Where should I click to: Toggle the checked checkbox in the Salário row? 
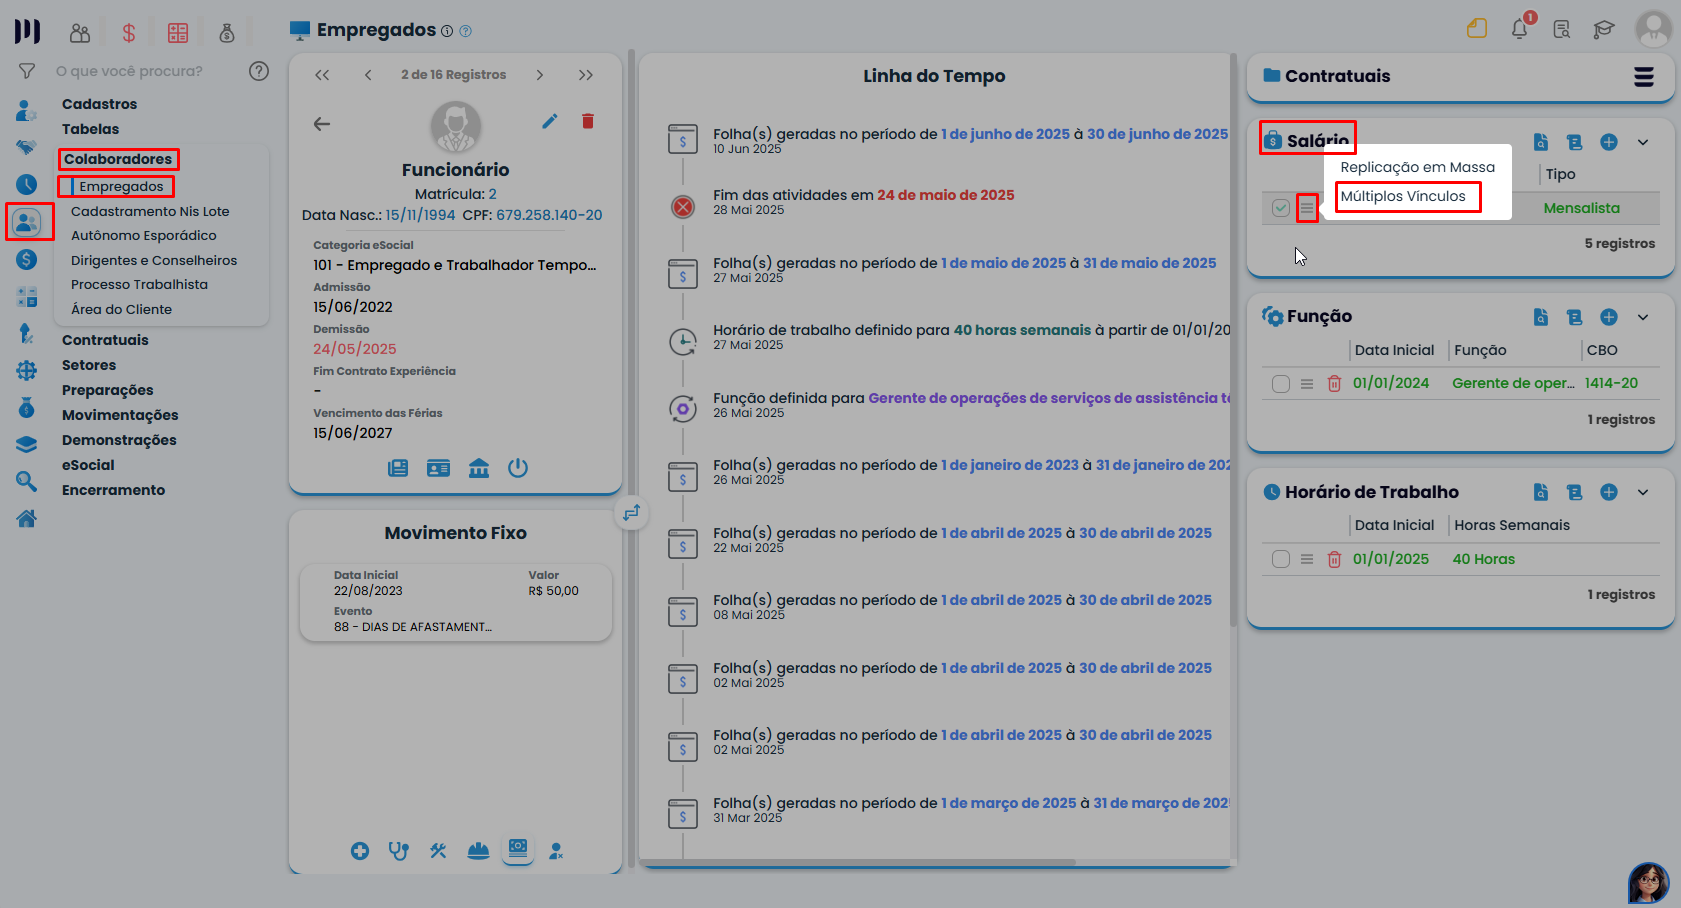point(1281,208)
